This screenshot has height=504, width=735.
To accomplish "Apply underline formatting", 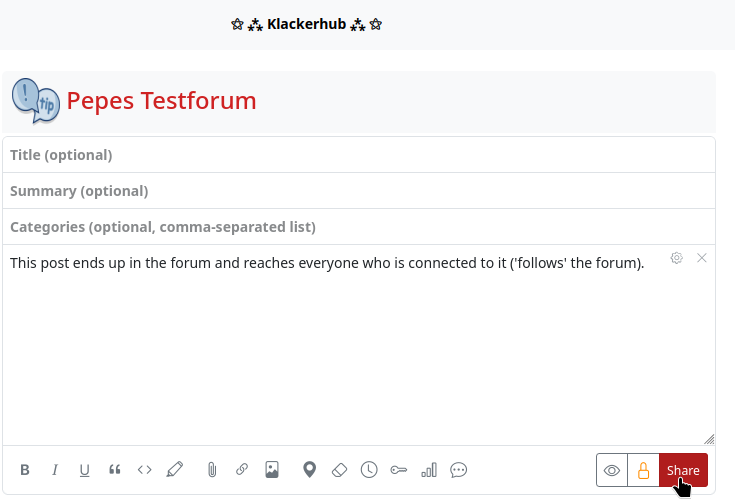I will click(85, 470).
